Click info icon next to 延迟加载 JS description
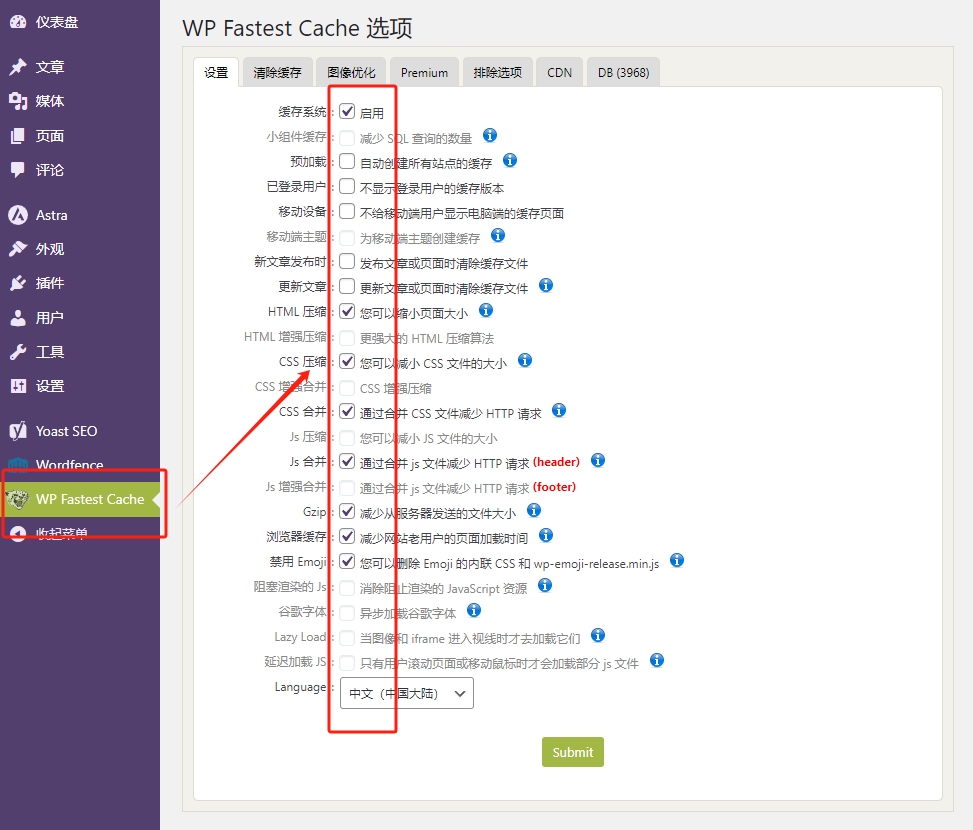Image resolution: width=973 pixels, height=830 pixels. coord(657,661)
